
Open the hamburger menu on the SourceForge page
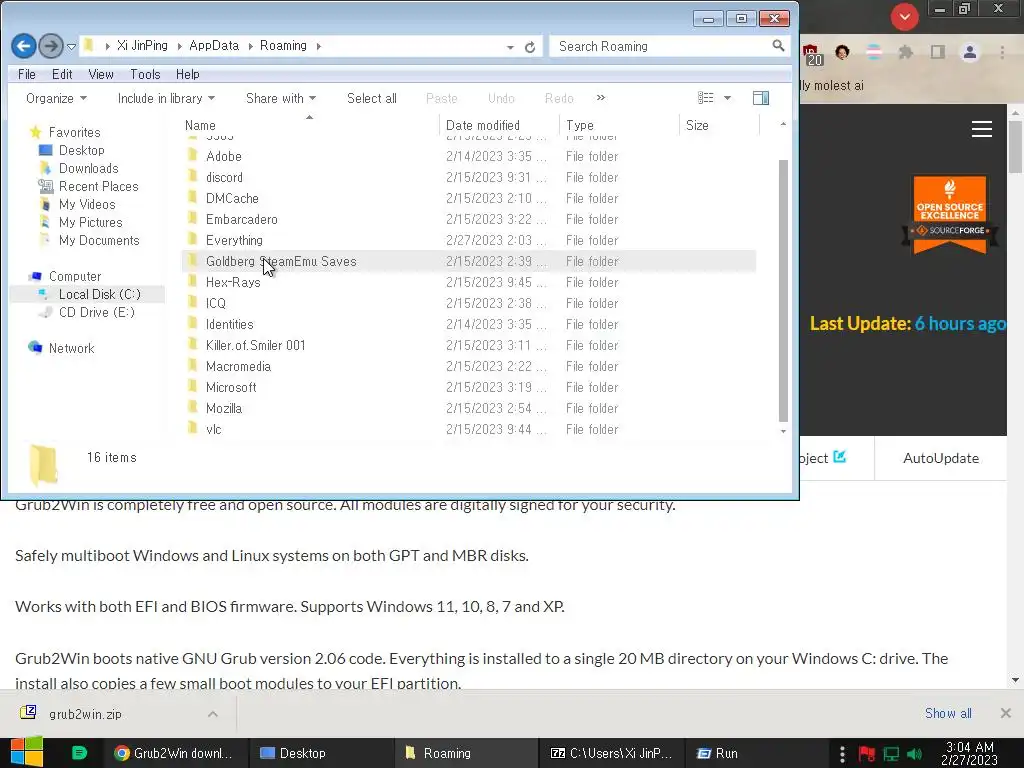pyautogui.click(x=982, y=129)
